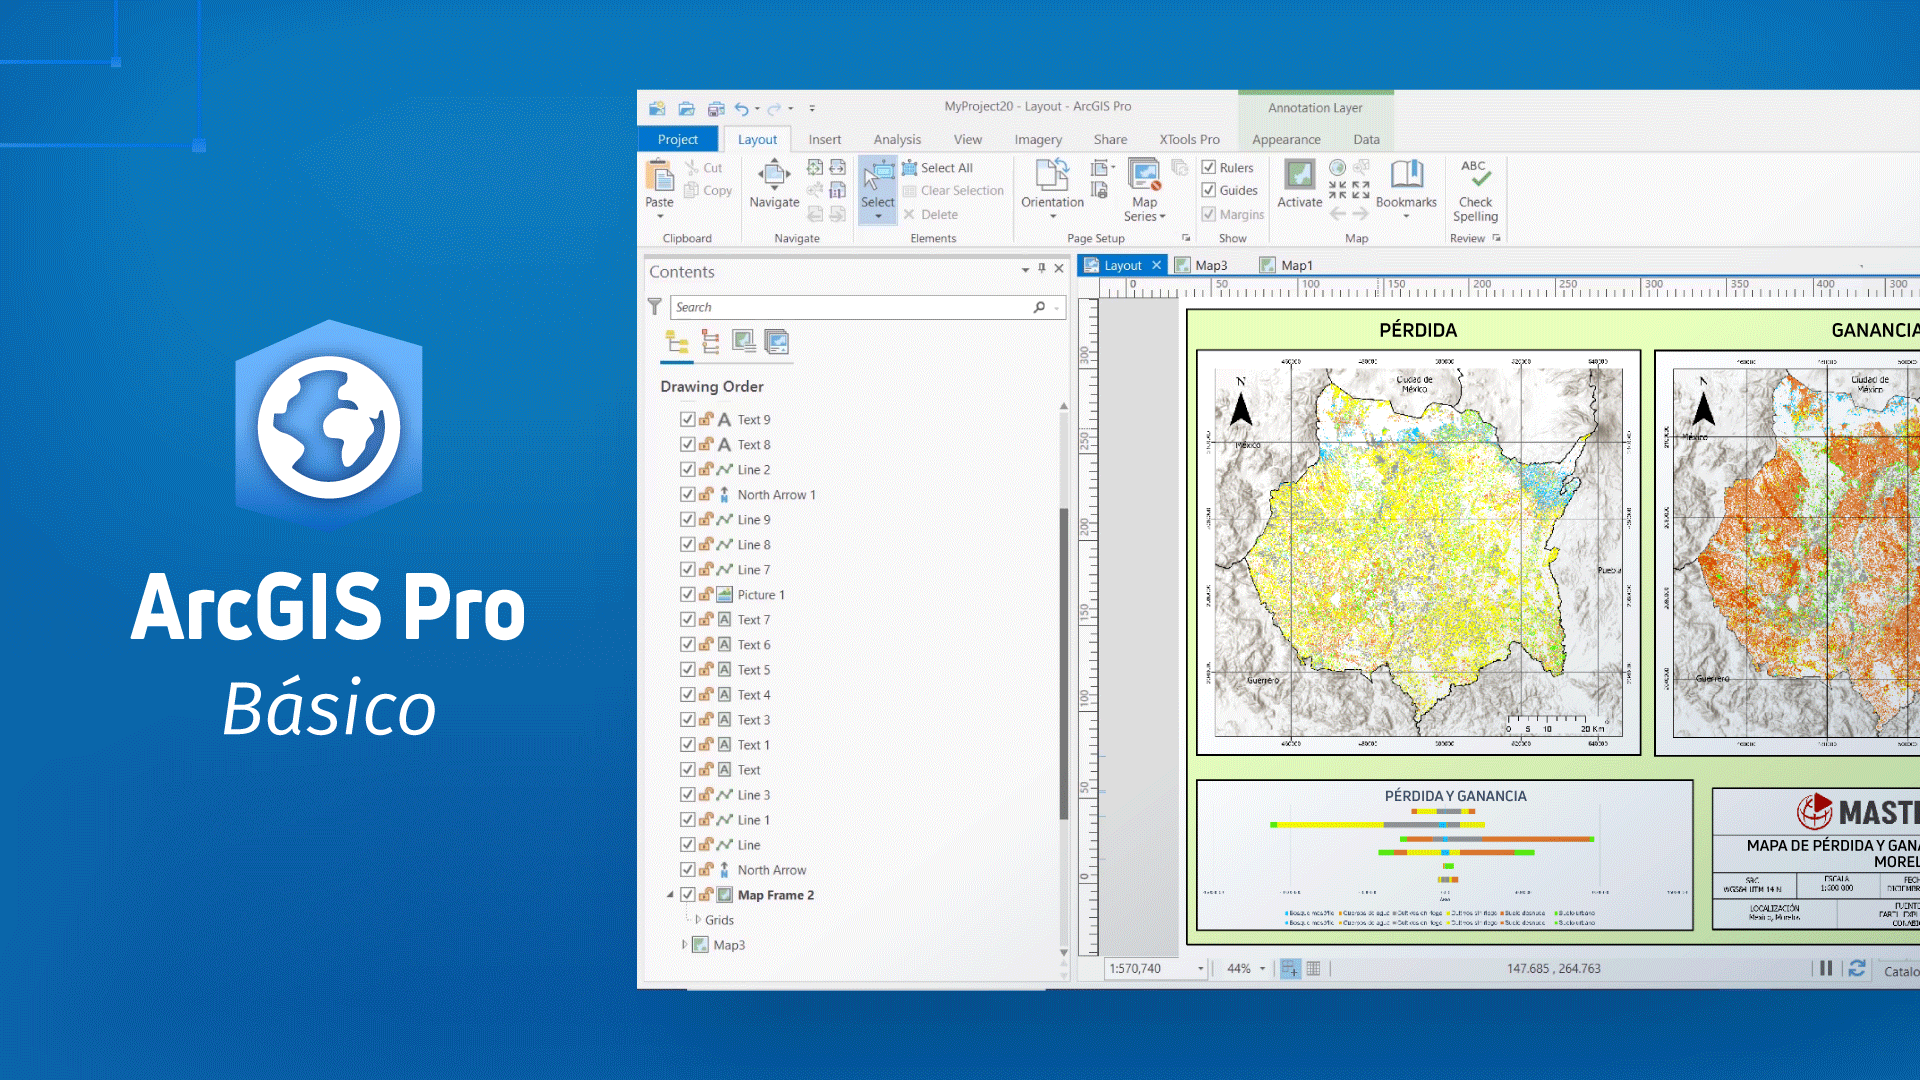Click the Contents search field

click(850, 307)
